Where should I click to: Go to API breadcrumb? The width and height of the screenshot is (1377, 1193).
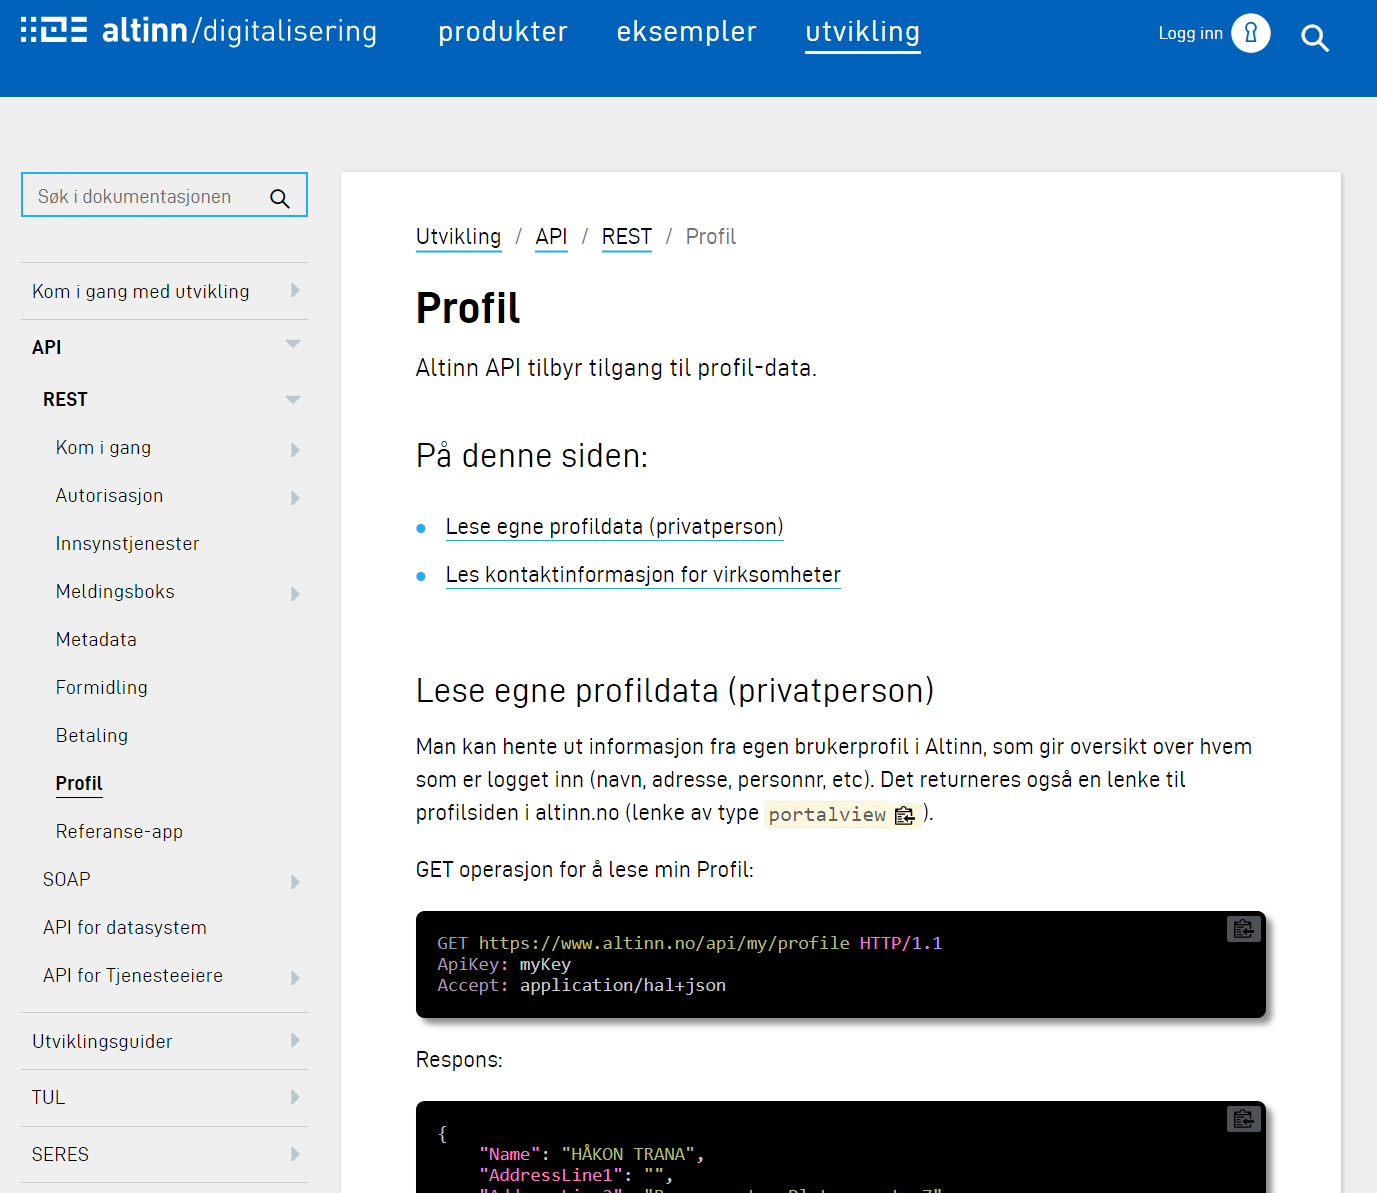coord(551,237)
